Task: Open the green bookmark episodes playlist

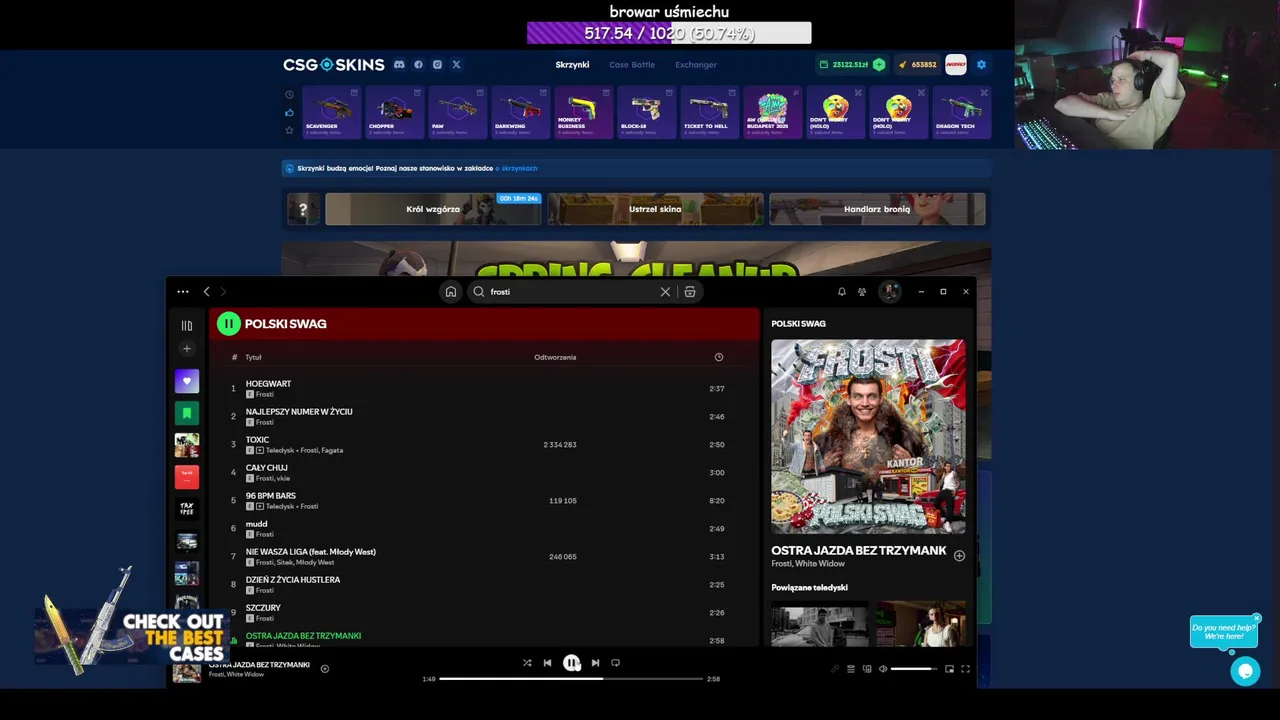Action: click(x=187, y=413)
